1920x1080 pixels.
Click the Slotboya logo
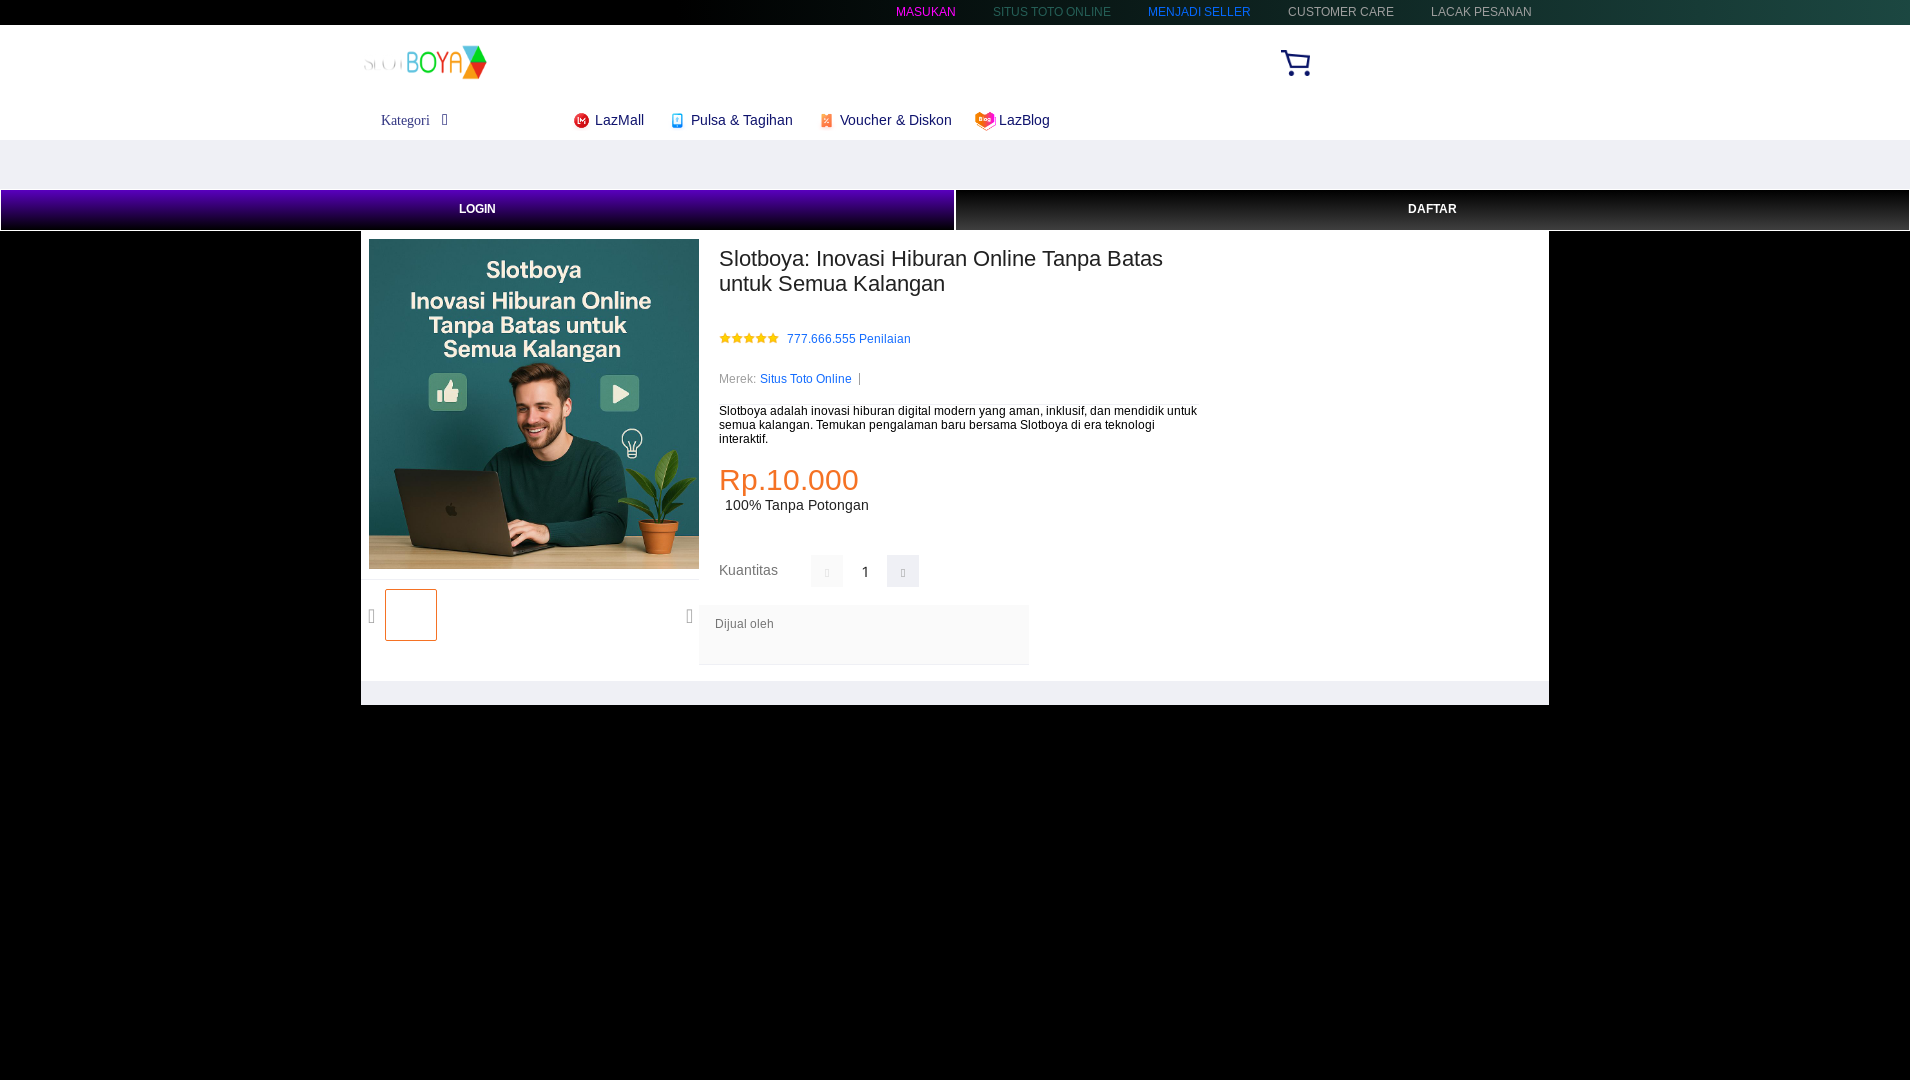(x=425, y=62)
